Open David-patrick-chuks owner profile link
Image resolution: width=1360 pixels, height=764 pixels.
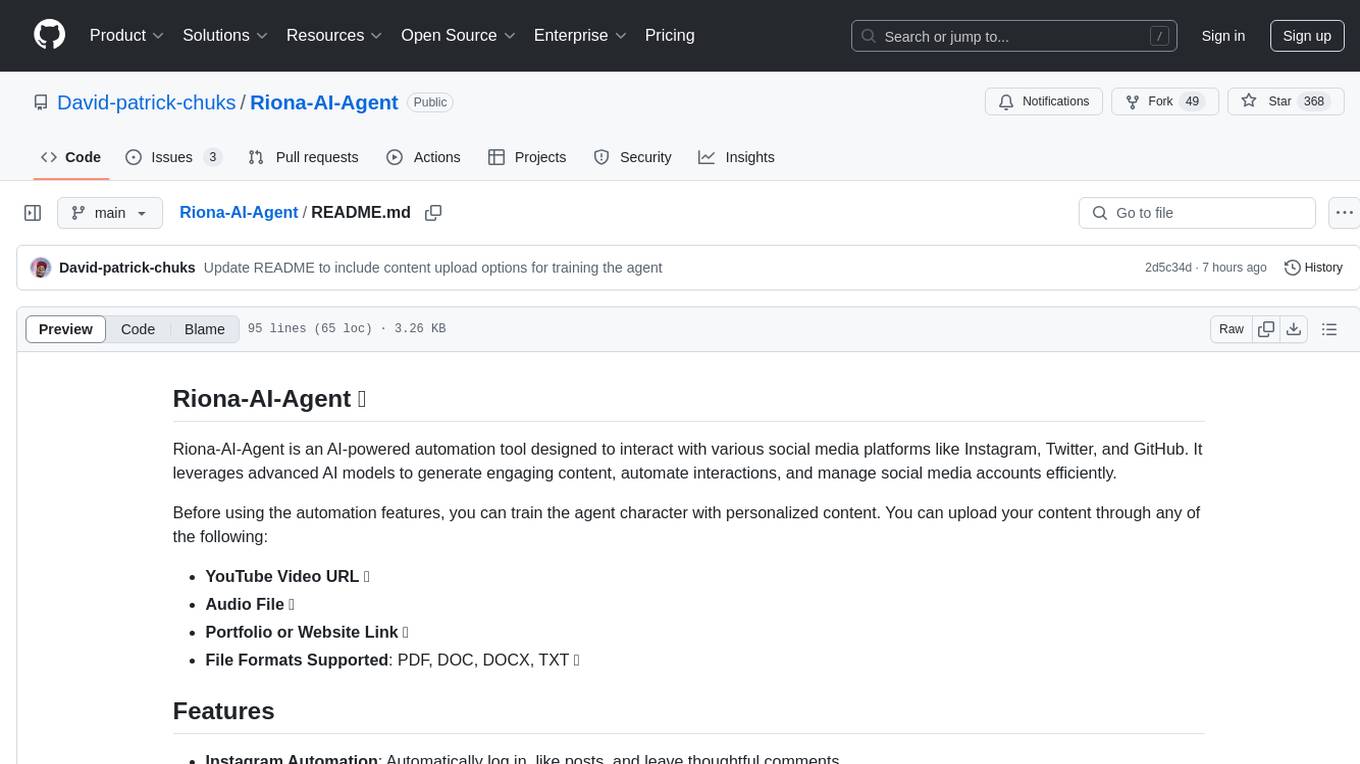point(146,102)
